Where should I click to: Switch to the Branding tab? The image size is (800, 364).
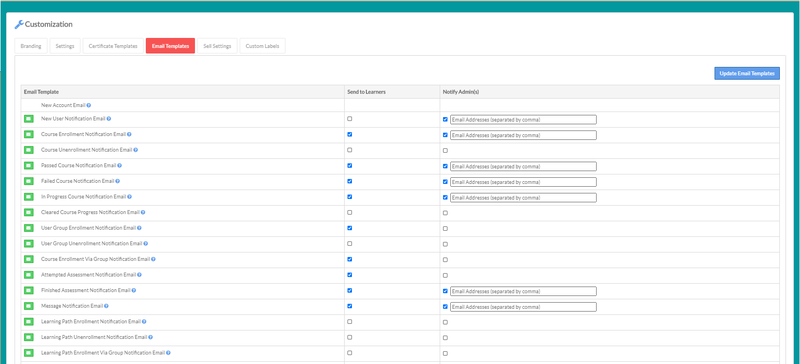point(31,46)
